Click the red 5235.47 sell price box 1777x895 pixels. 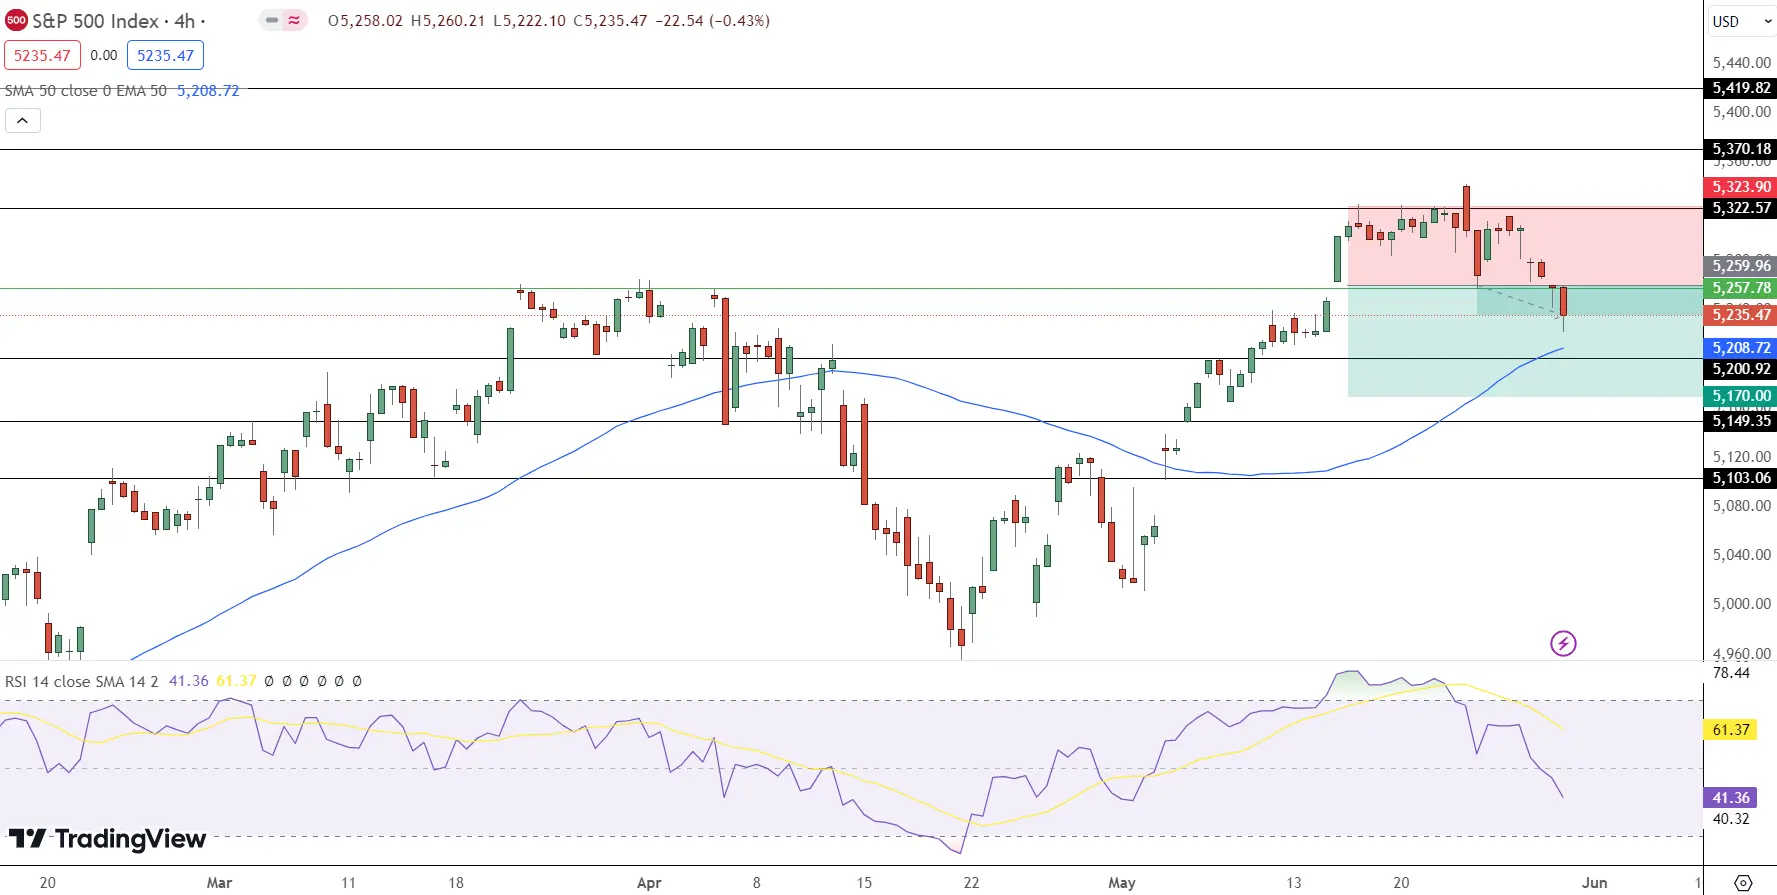point(42,55)
